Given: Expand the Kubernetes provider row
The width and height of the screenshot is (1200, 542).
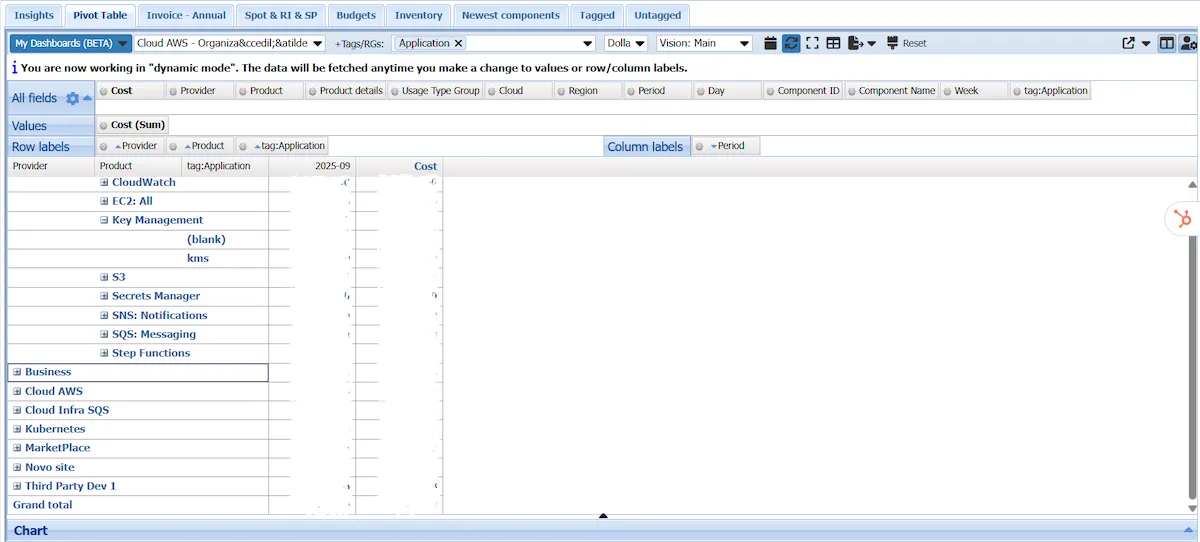Looking at the screenshot, I should tap(17, 429).
